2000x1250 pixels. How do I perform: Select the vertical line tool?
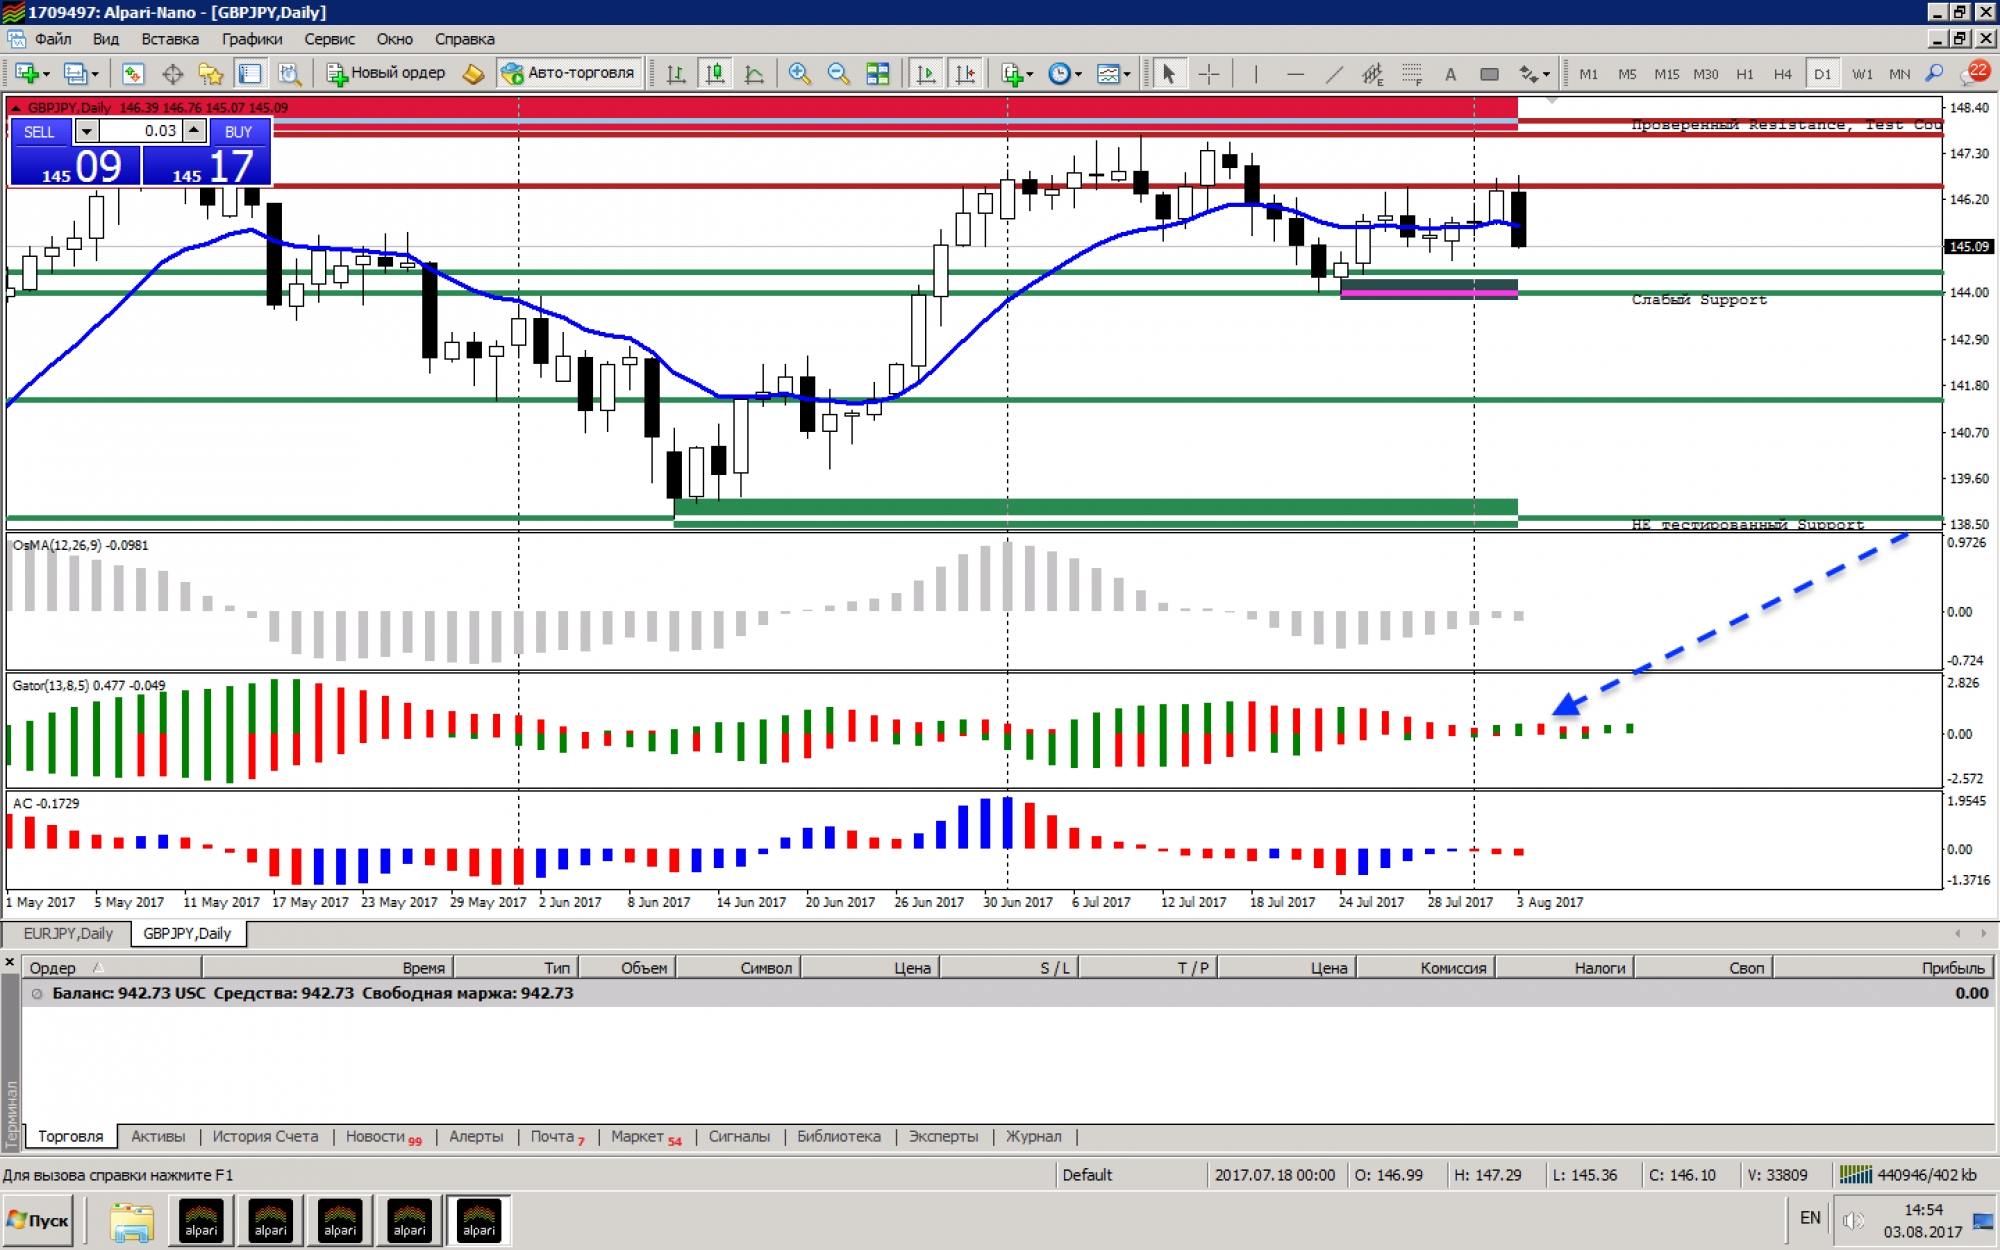coord(1255,73)
